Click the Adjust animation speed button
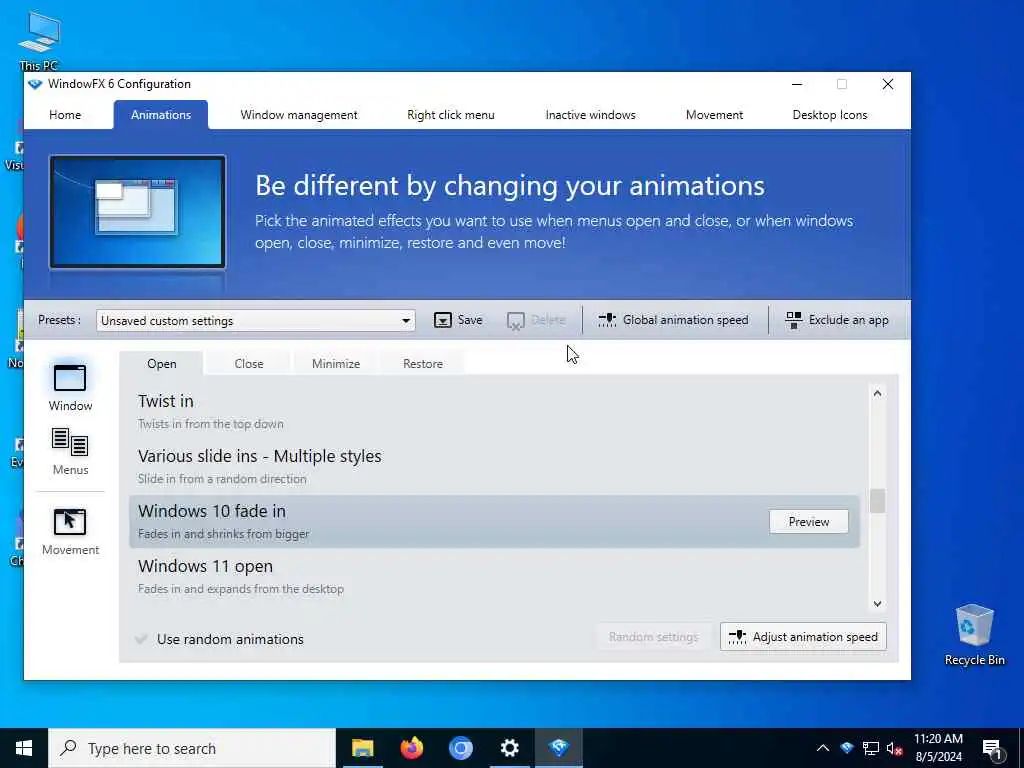 [x=803, y=637]
